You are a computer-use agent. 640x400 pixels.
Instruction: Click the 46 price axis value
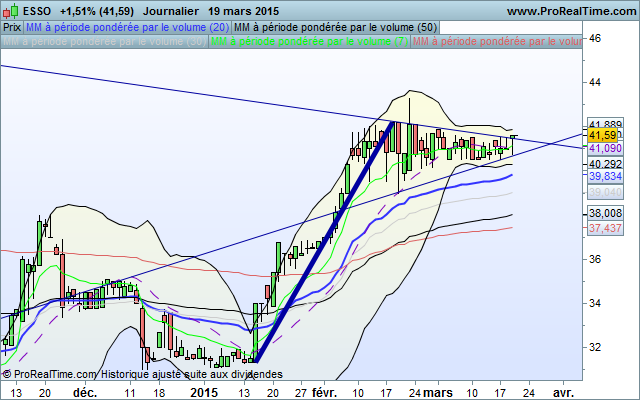click(595, 38)
